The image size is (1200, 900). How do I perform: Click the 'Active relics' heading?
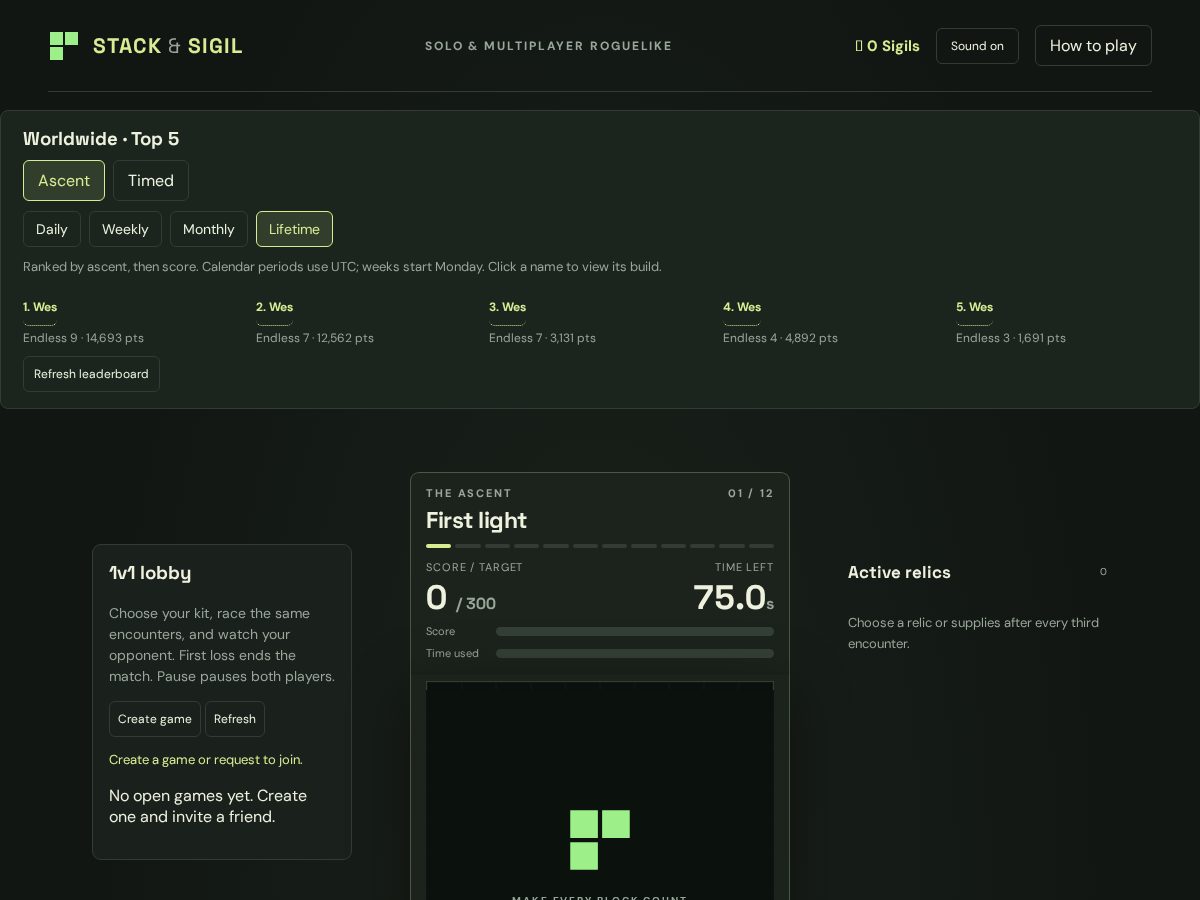coord(899,572)
